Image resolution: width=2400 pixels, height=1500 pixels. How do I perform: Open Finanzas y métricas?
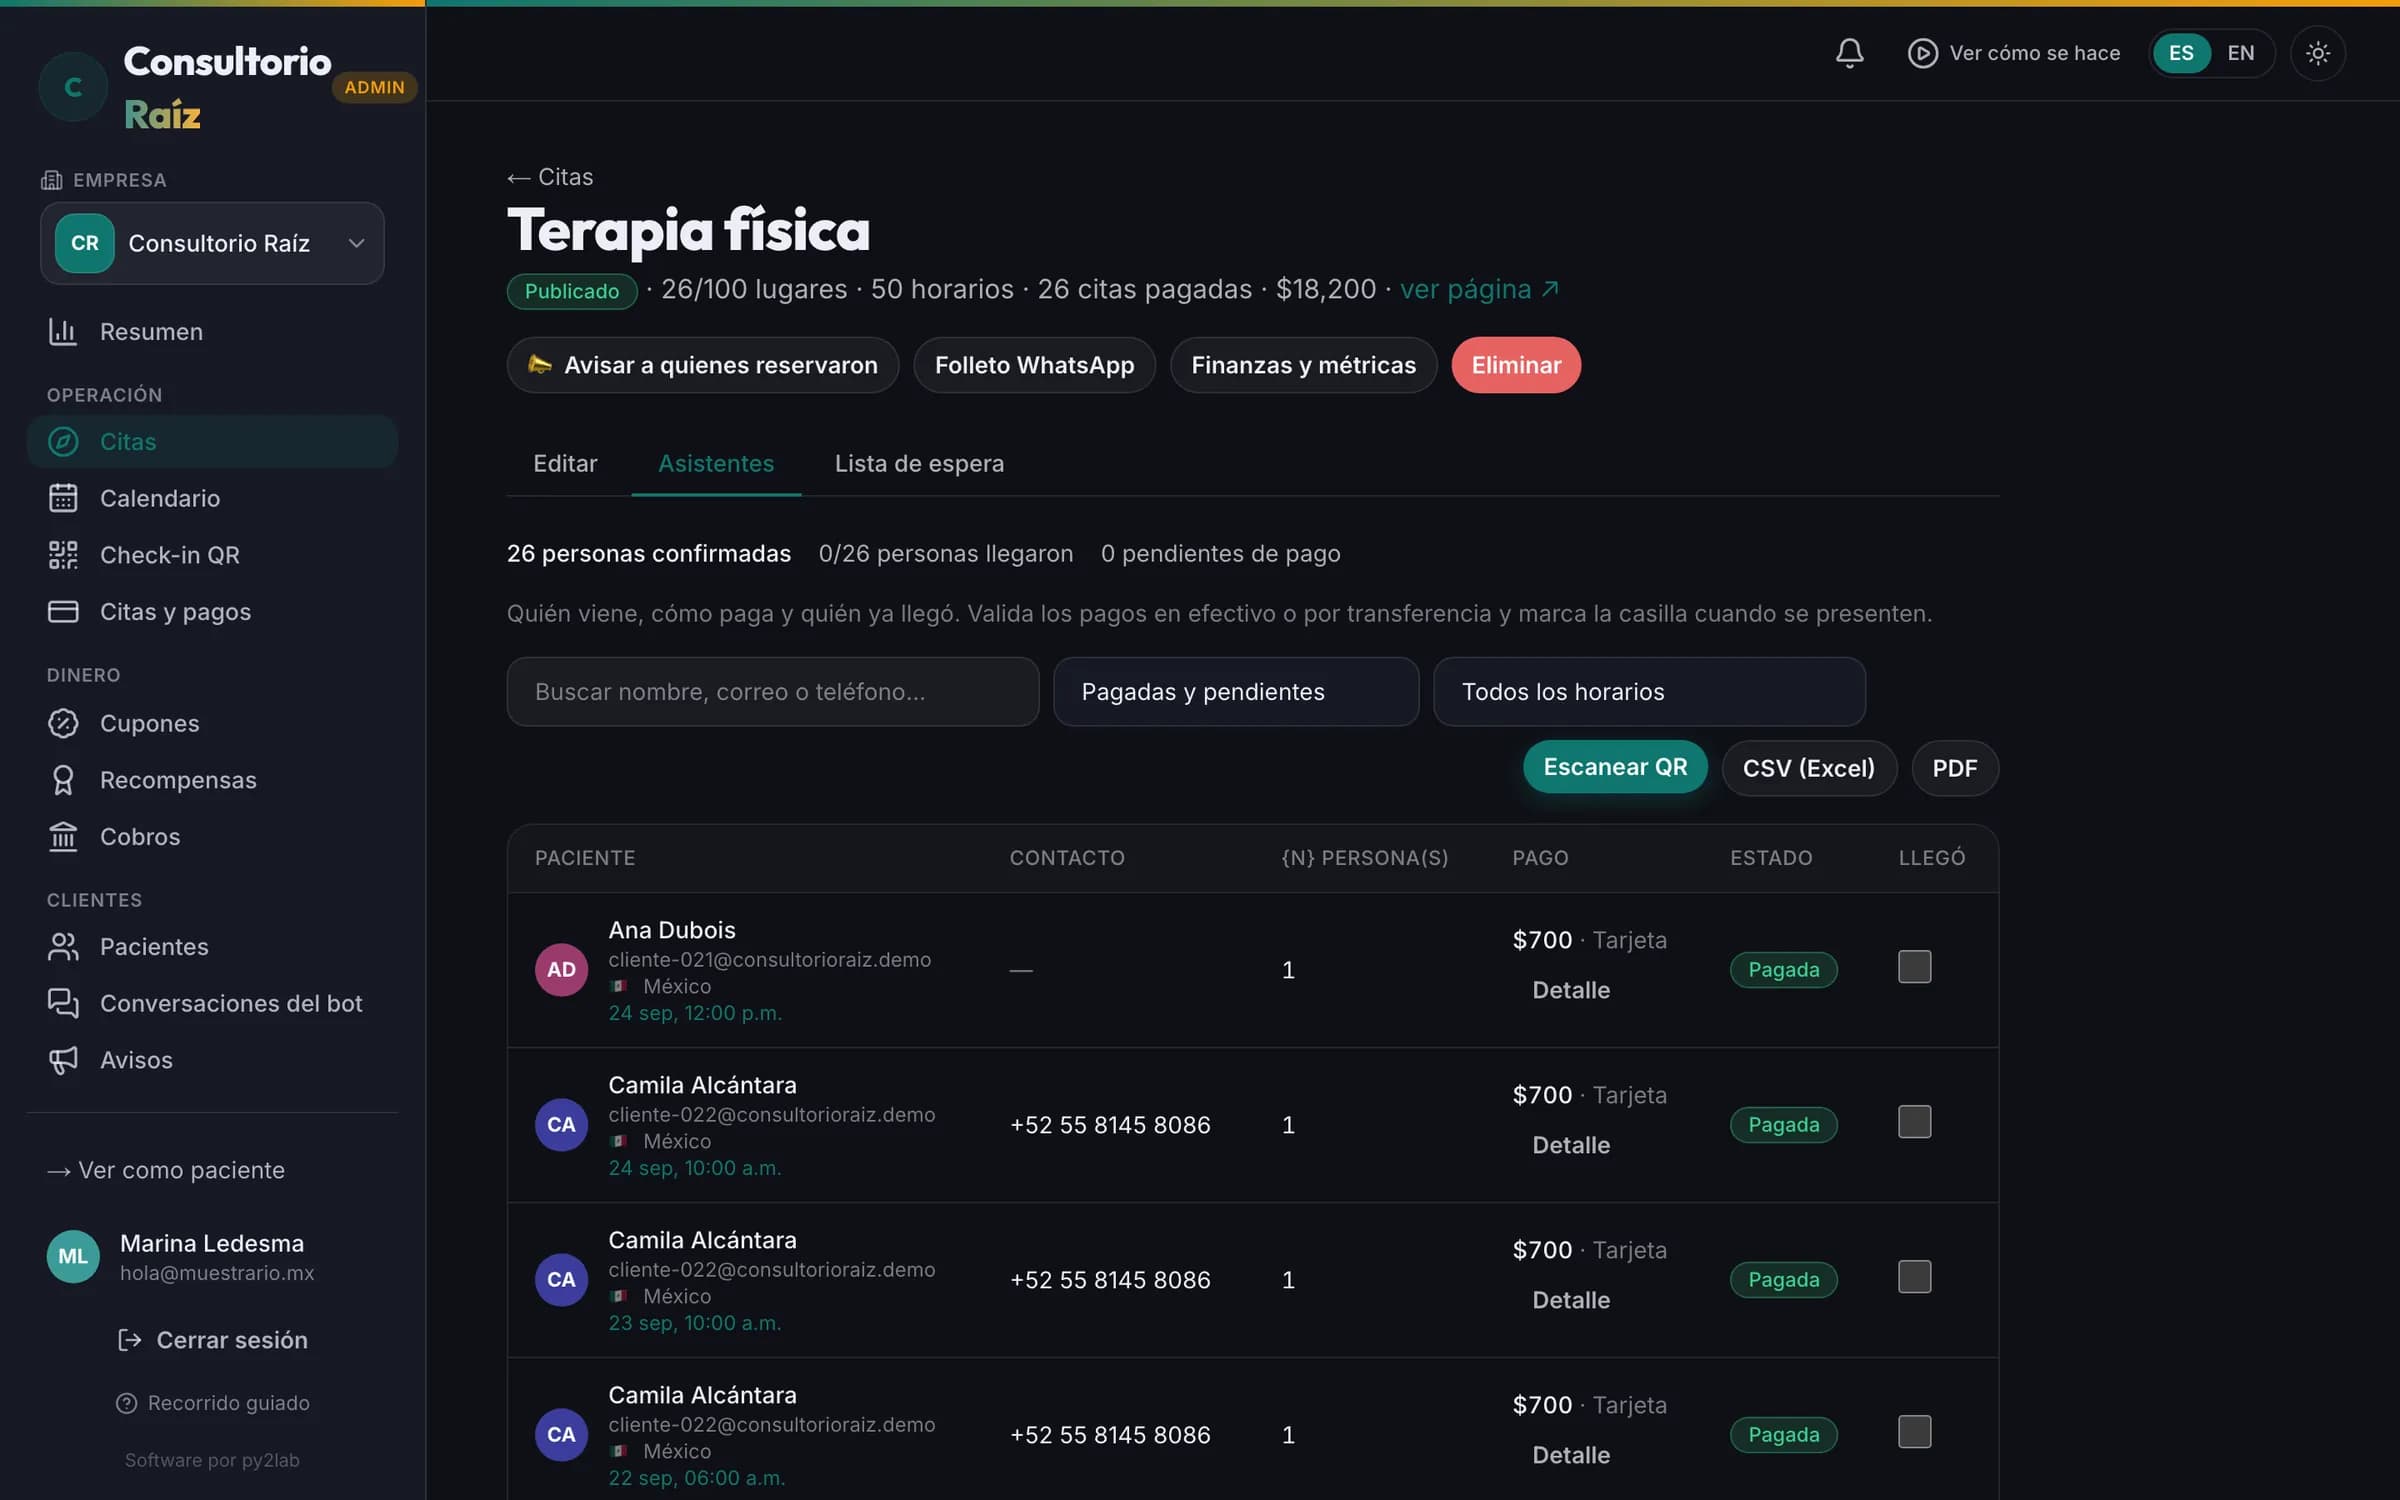[x=1303, y=365]
